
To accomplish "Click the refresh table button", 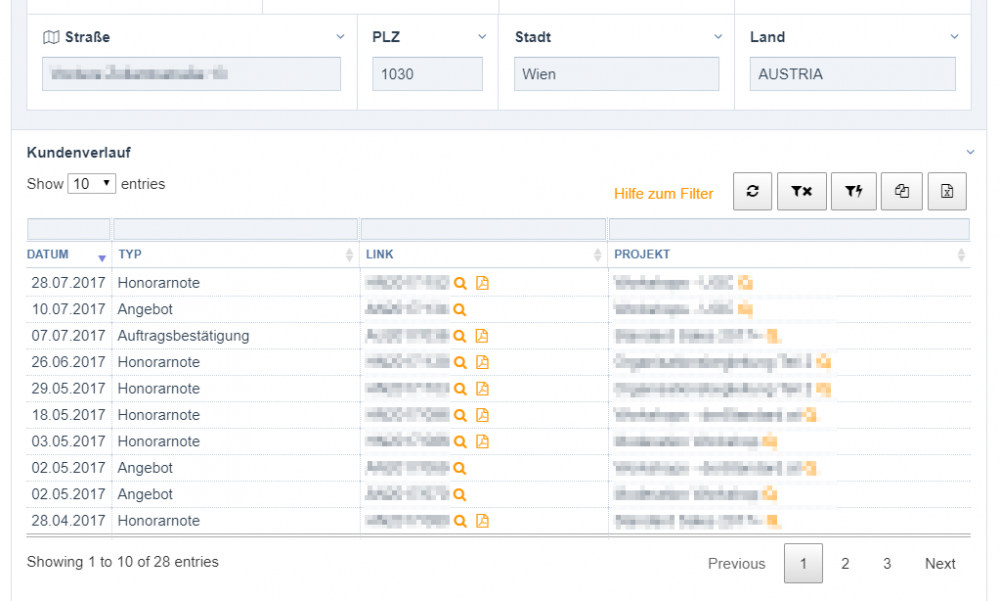I will pos(752,192).
